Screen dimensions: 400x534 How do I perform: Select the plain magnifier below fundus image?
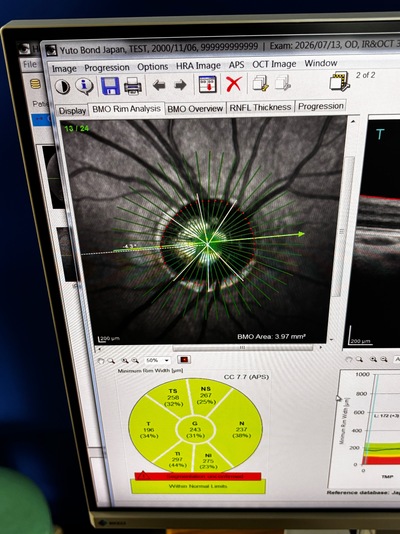tap(111, 361)
